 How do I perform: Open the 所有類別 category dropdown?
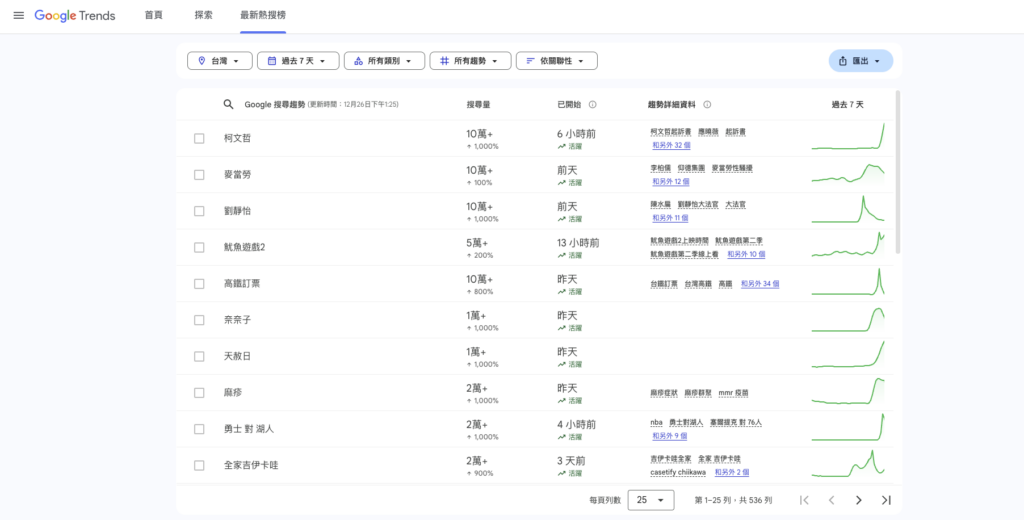pyautogui.click(x=384, y=61)
